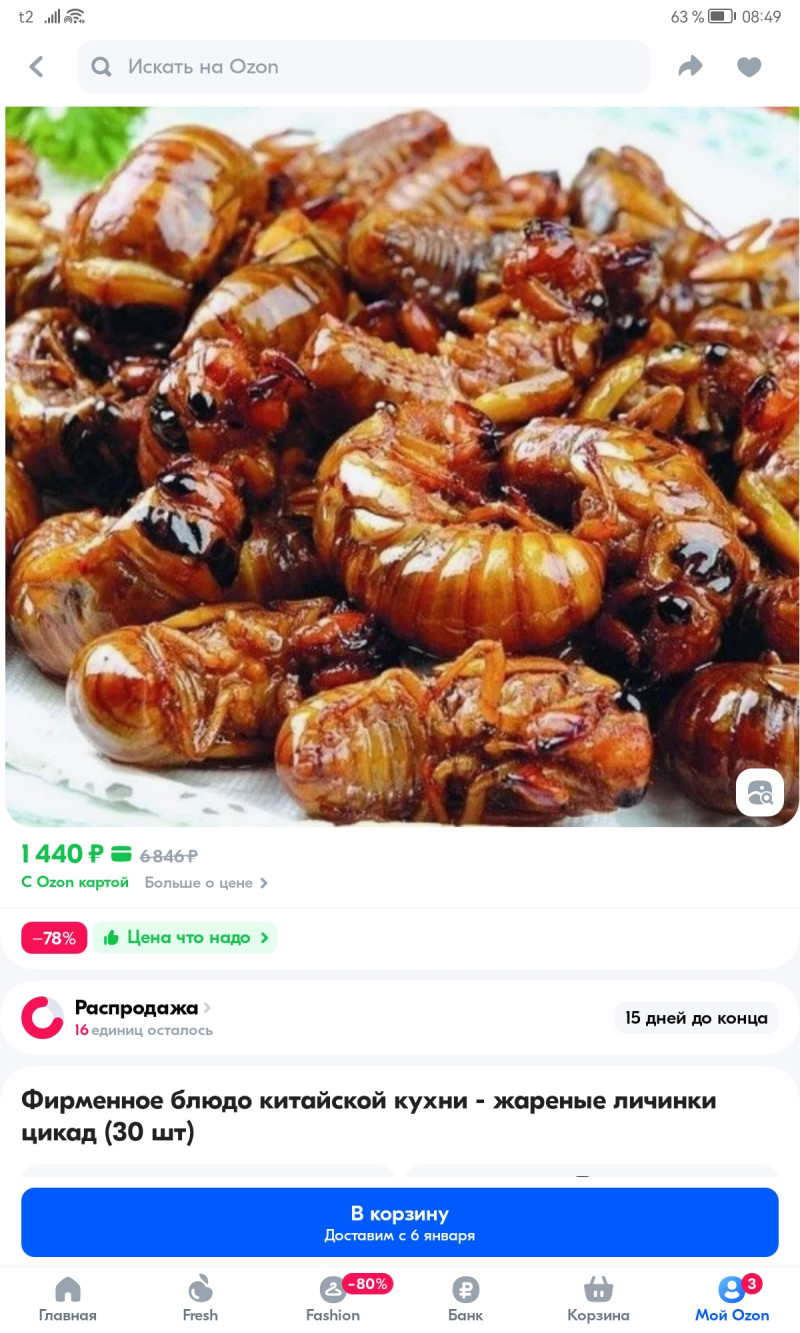
Task: Tap the back arrow icon
Action: point(37,67)
